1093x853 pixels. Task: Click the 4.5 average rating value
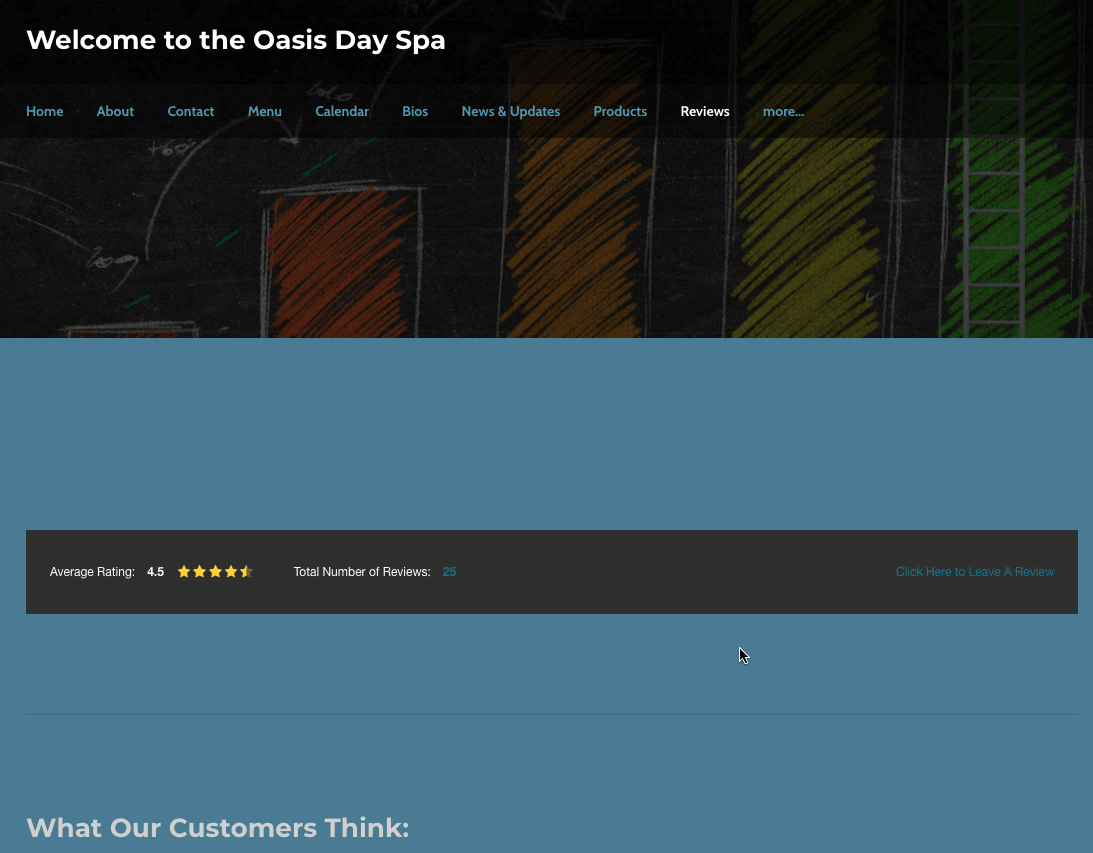coord(155,571)
